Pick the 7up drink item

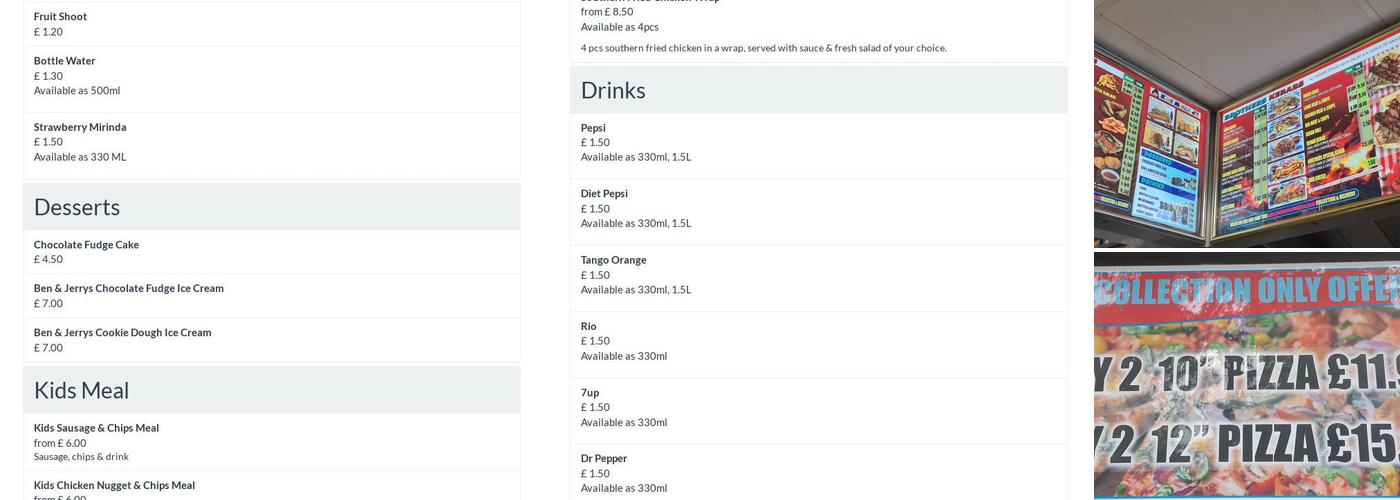click(x=818, y=410)
